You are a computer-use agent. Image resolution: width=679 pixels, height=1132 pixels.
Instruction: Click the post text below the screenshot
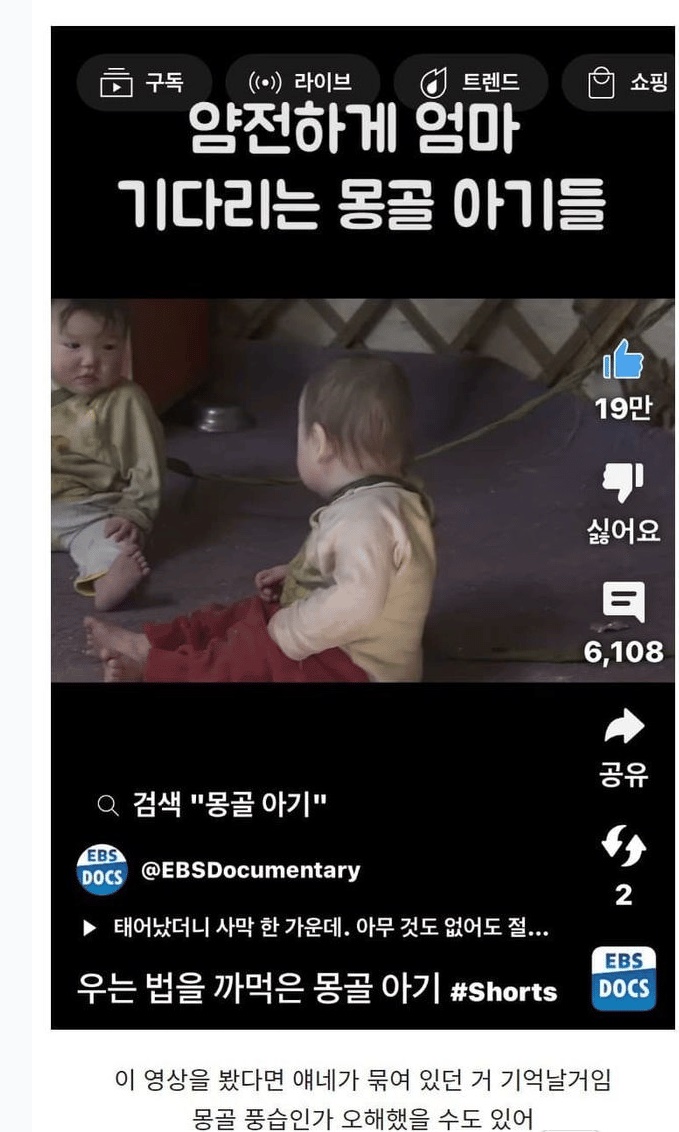click(363, 1097)
